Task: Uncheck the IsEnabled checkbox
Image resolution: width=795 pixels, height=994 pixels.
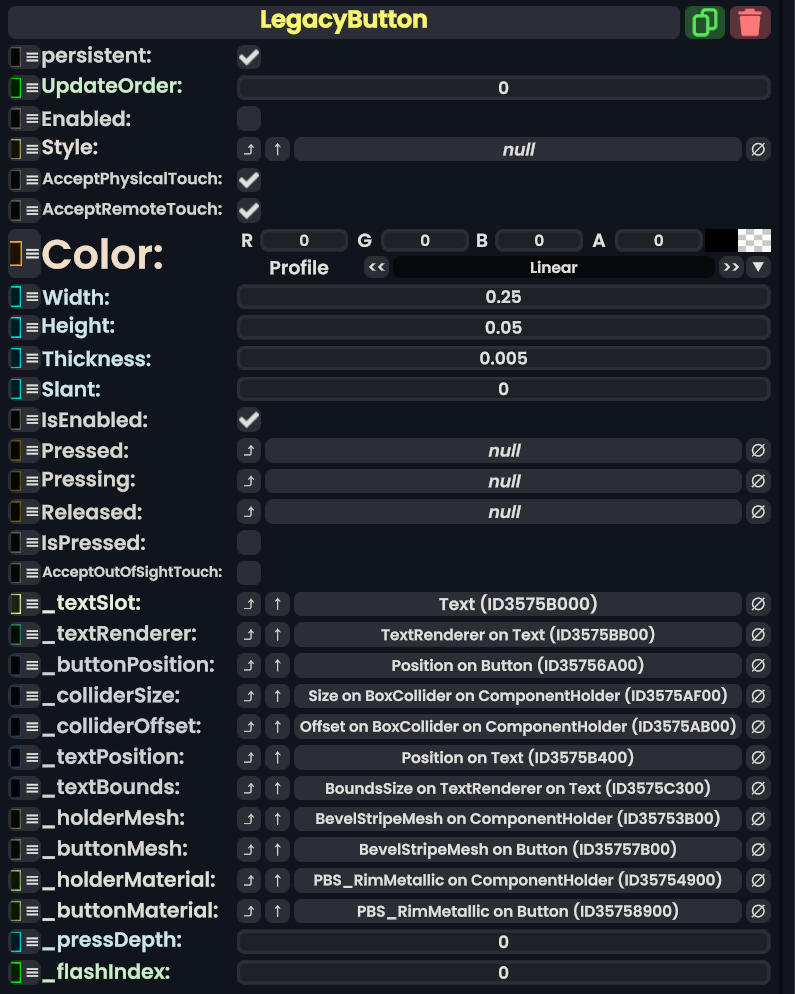Action: 249,420
